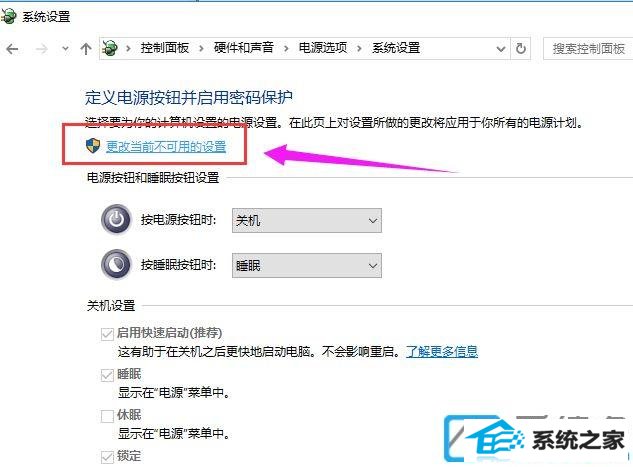
Task: Click the power button icon
Action: 116,220
